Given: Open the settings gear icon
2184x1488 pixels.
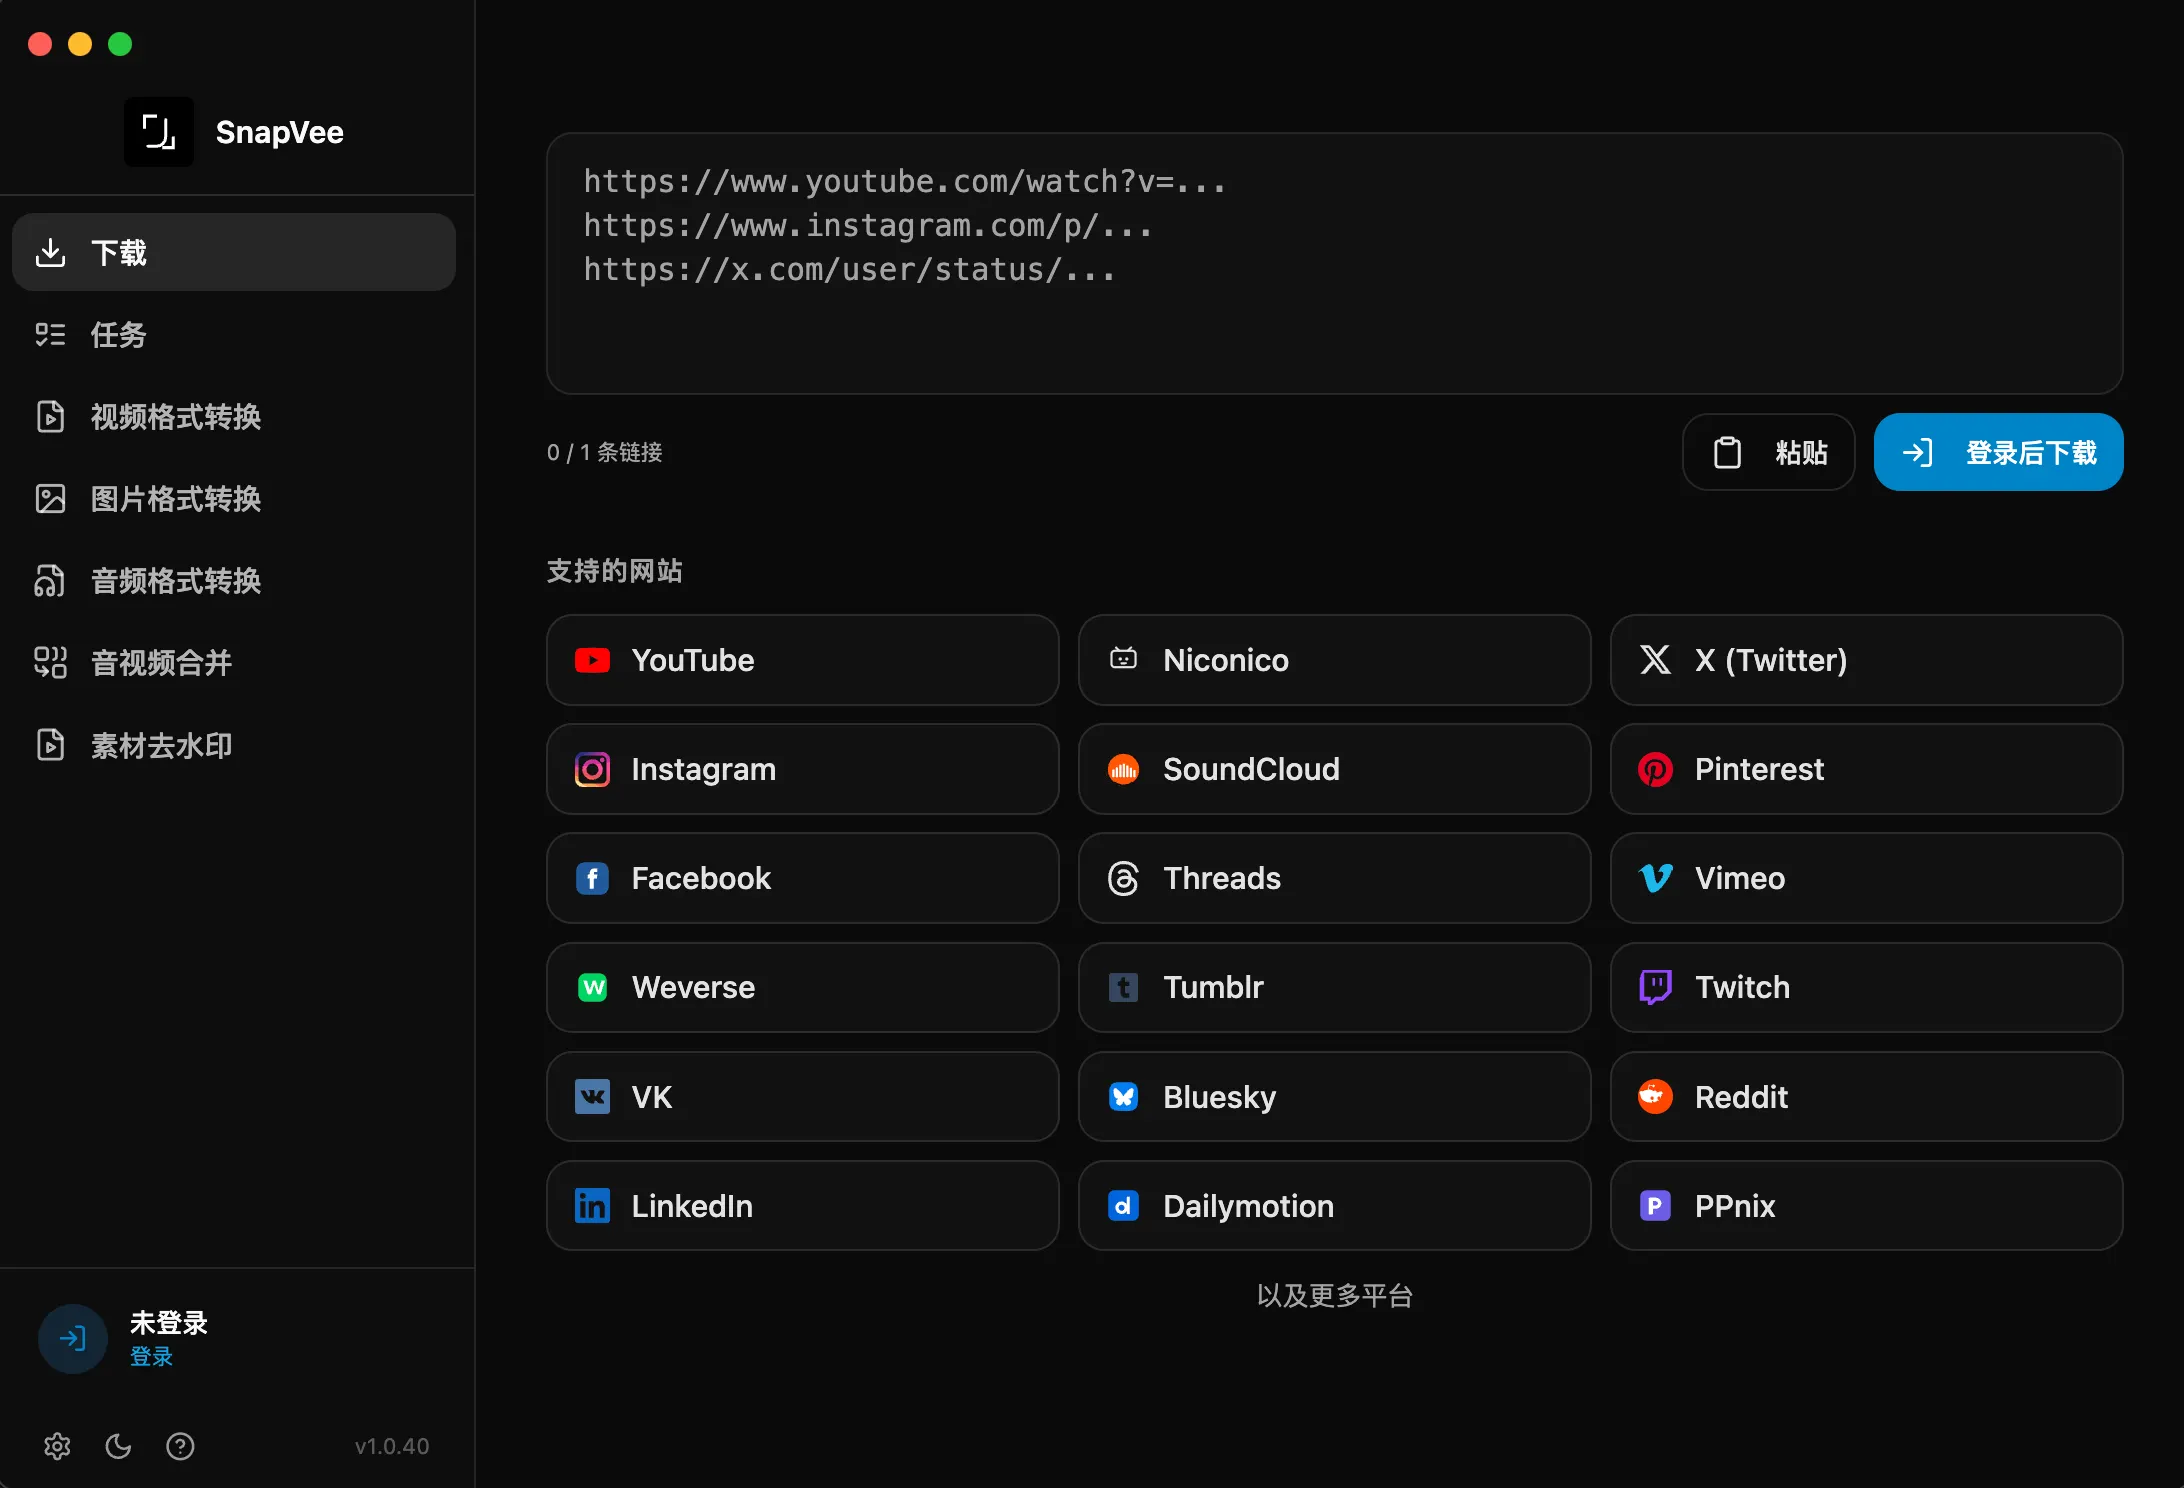Looking at the screenshot, I should tap(57, 1446).
